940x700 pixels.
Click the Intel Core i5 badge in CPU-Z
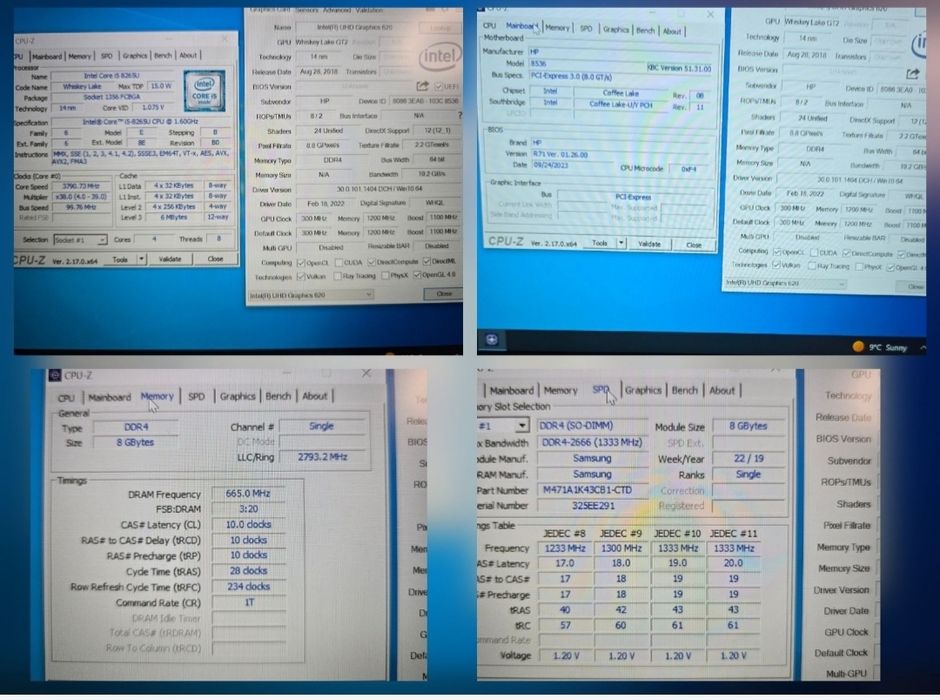pyautogui.click(x=204, y=90)
